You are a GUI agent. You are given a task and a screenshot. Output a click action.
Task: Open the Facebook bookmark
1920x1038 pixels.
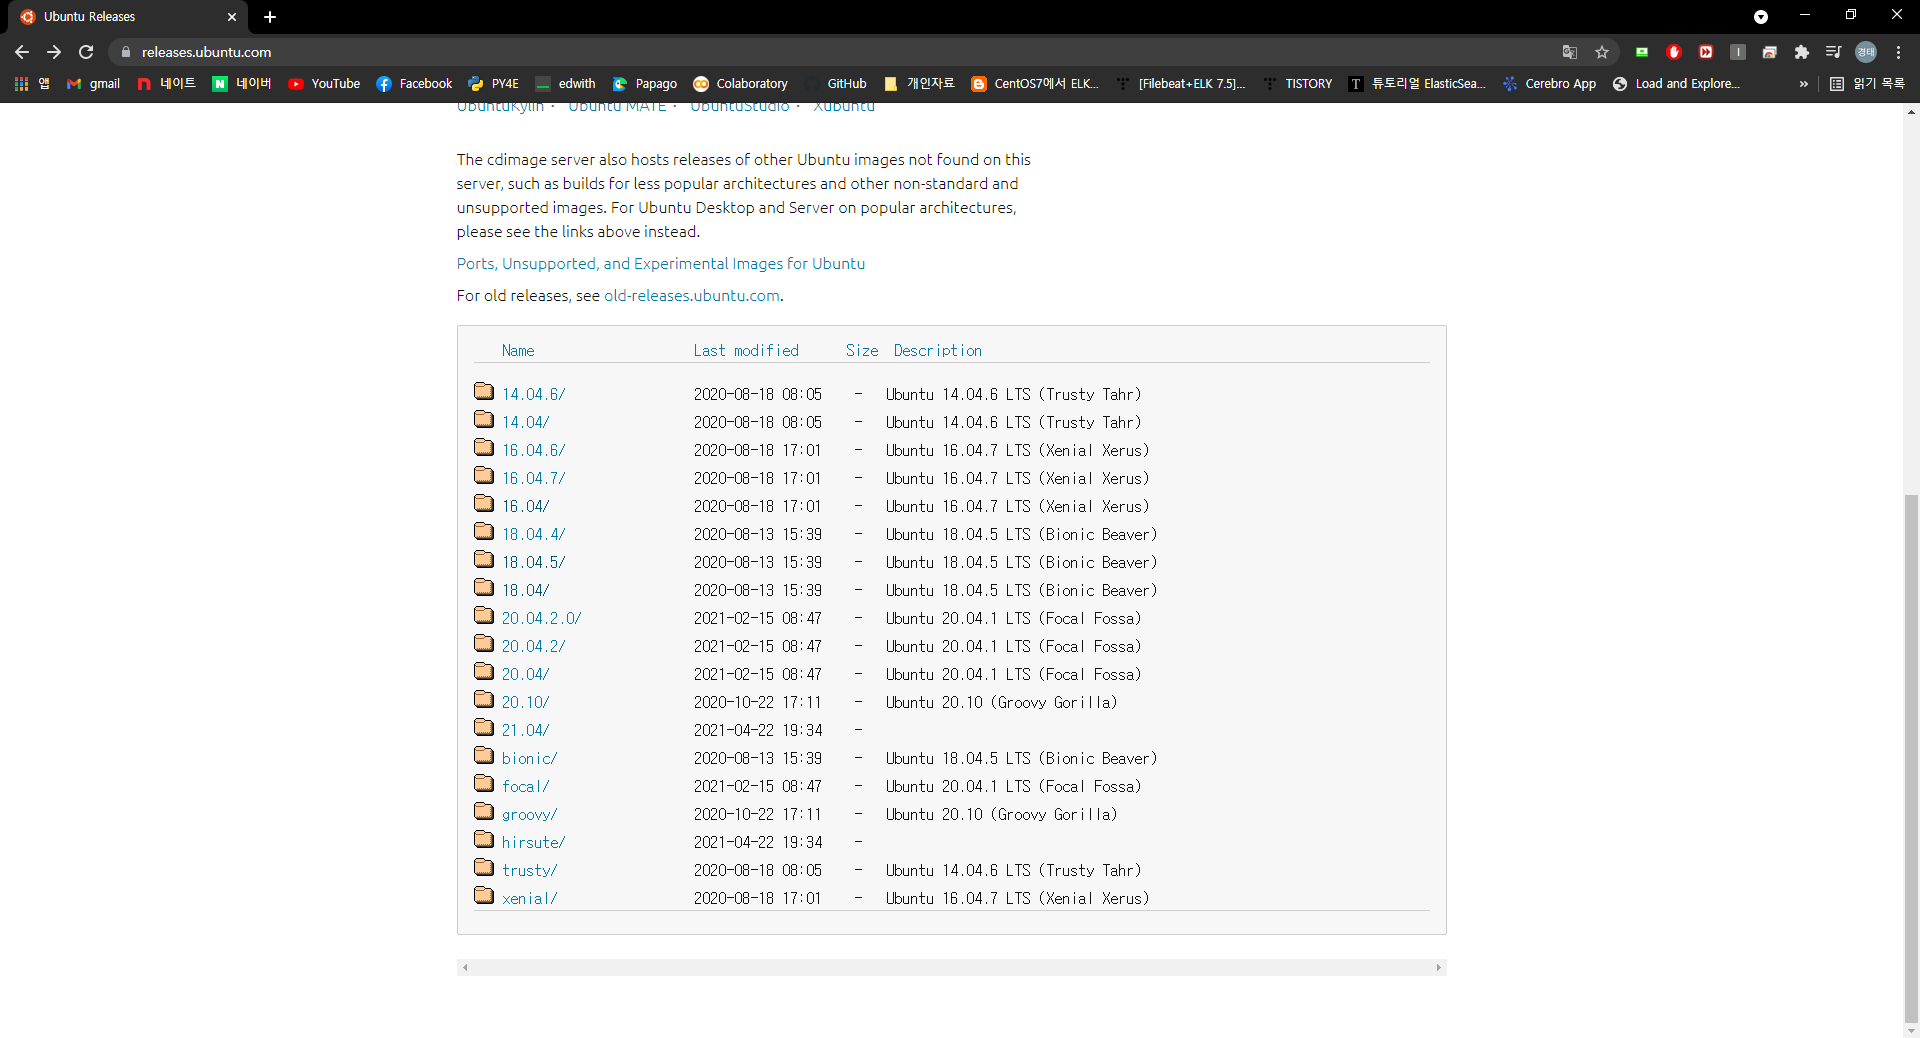tap(414, 84)
